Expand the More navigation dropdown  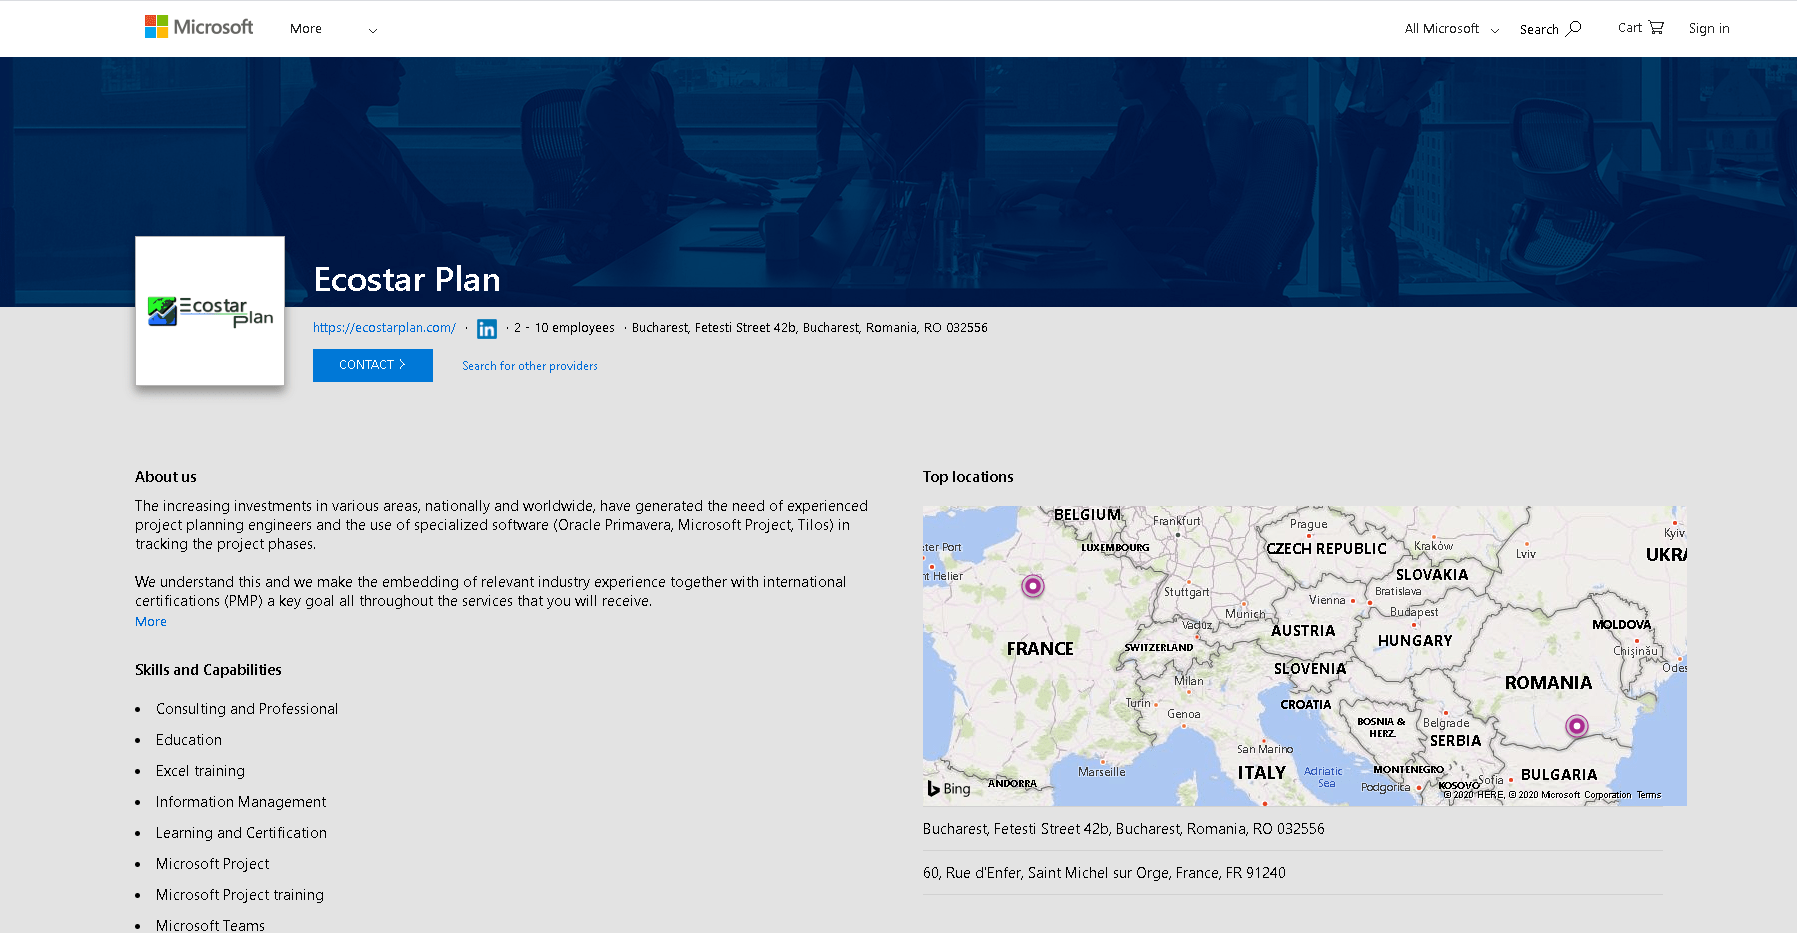[334, 29]
